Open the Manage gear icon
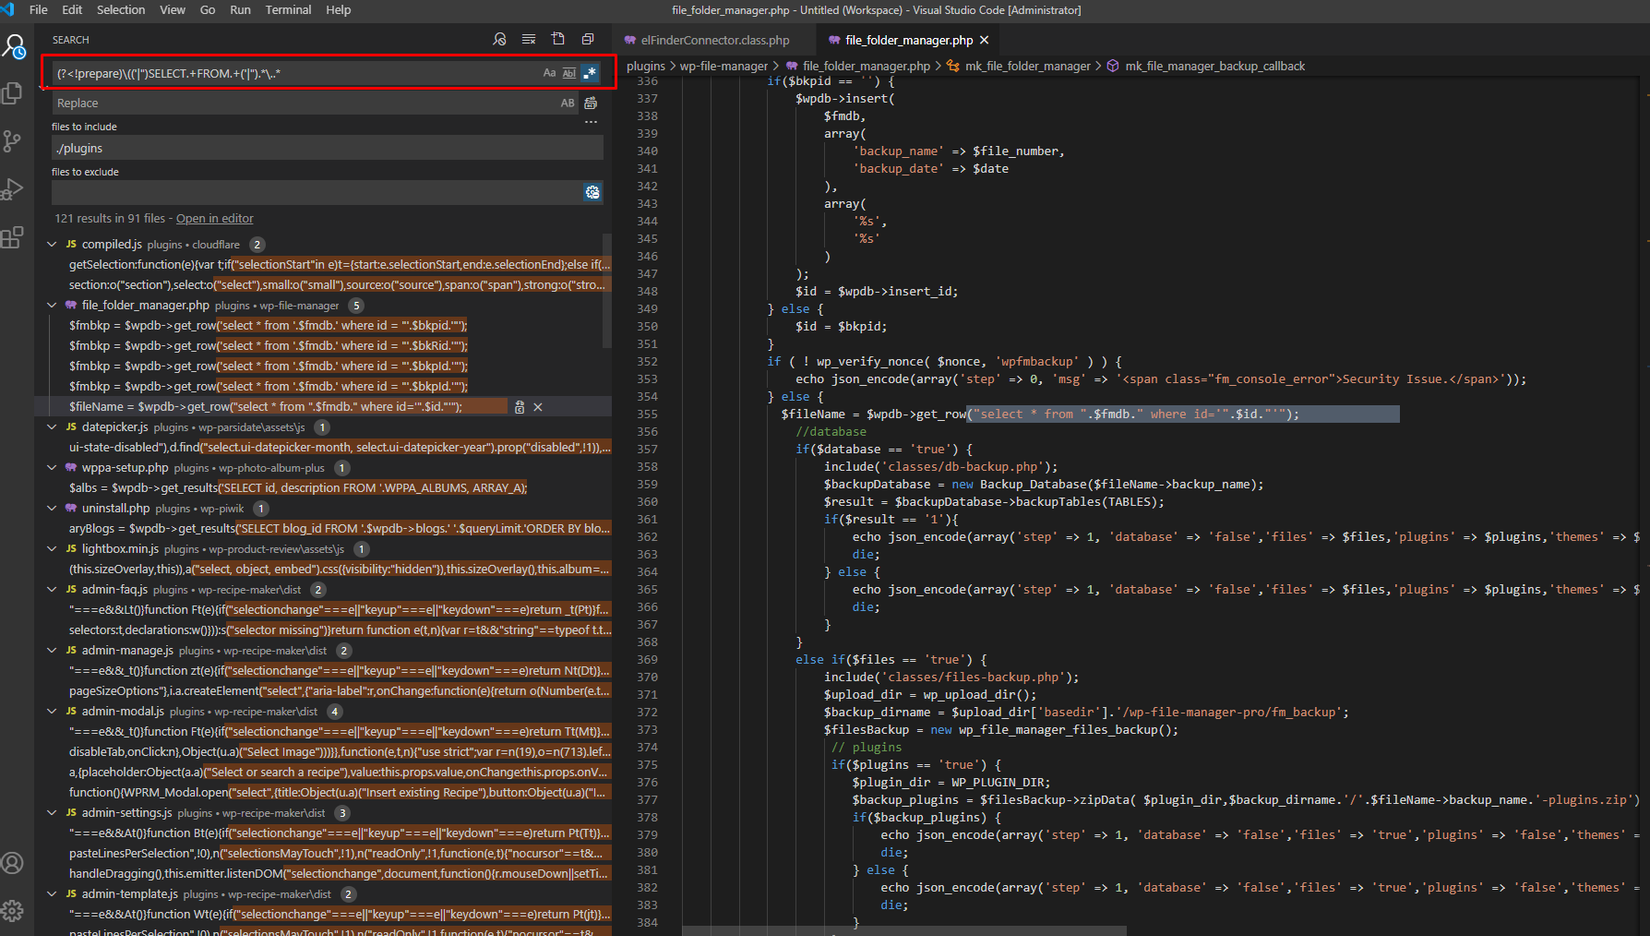The height and width of the screenshot is (936, 1650). point(13,911)
